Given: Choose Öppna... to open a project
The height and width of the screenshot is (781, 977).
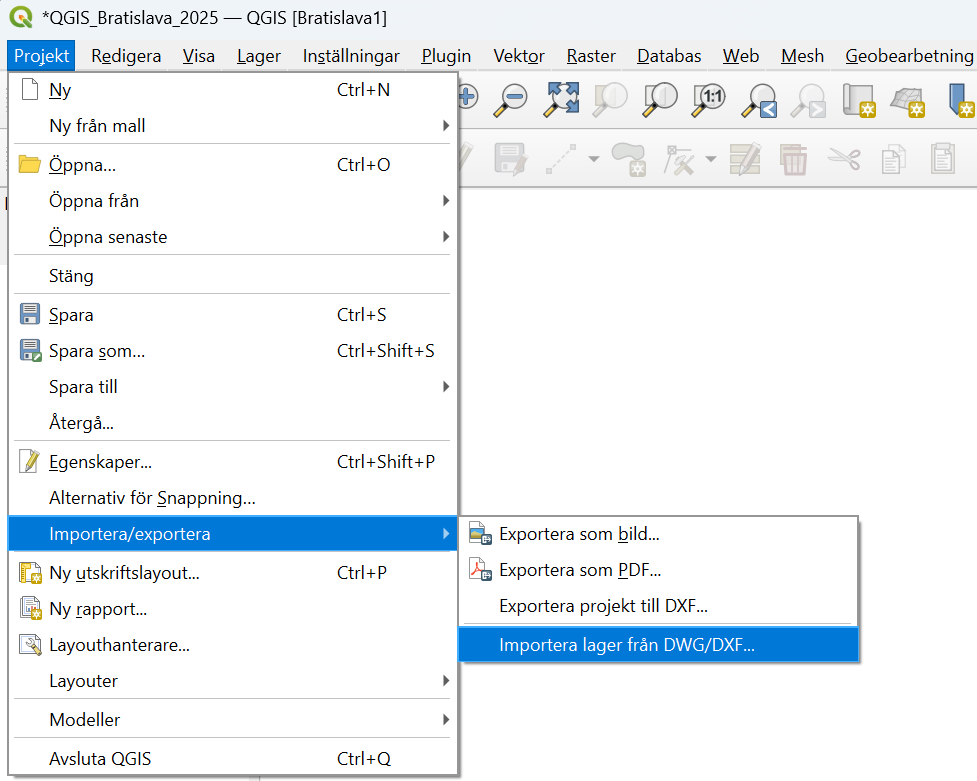Looking at the screenshot, I should 233,165.
